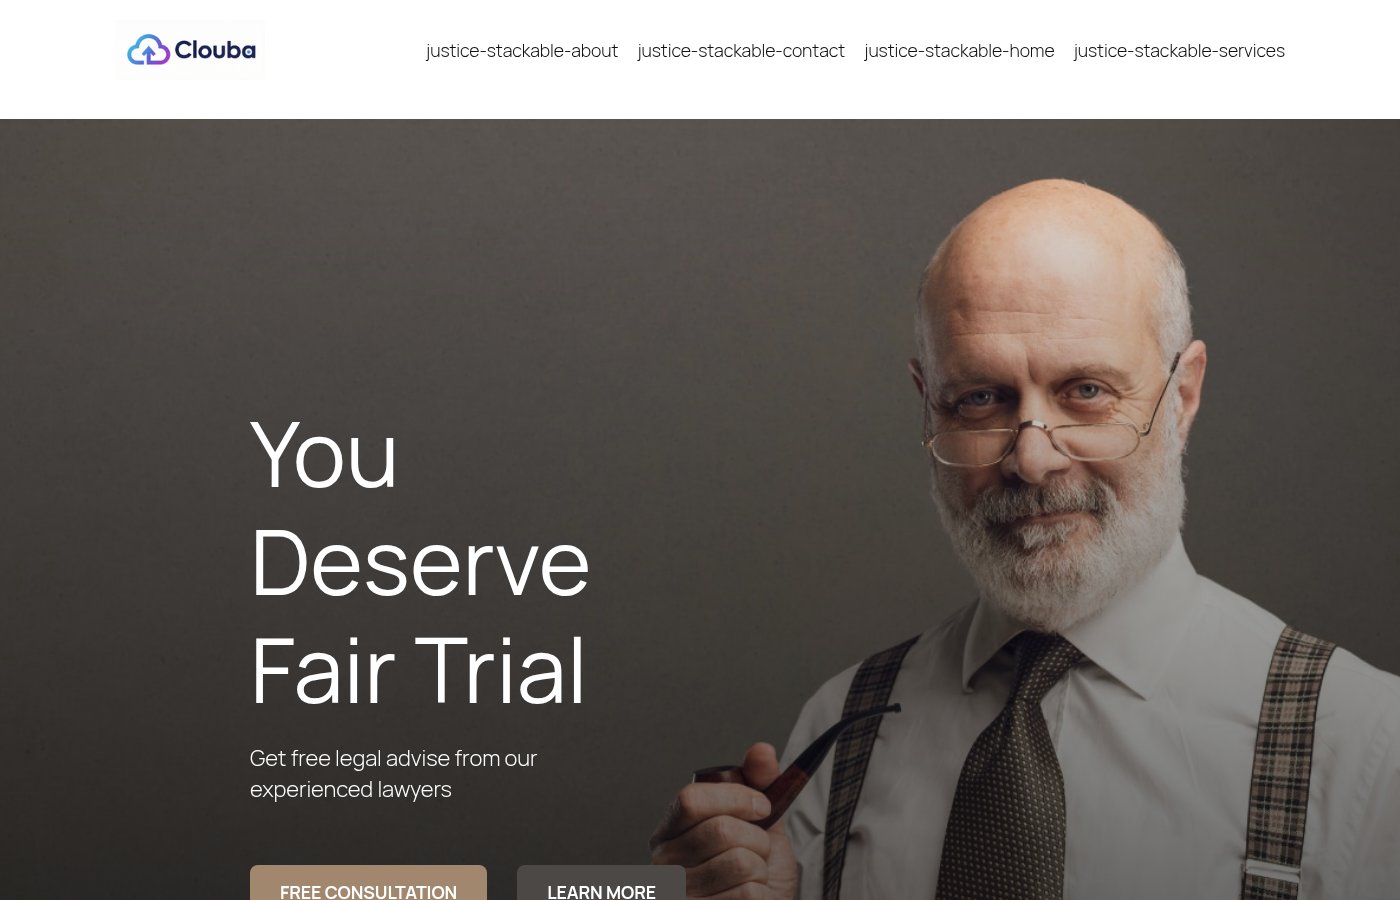Screen dimensions: 1400x900
Task: Click the smoking pipe in the man's hand
Action: [790, 760]
